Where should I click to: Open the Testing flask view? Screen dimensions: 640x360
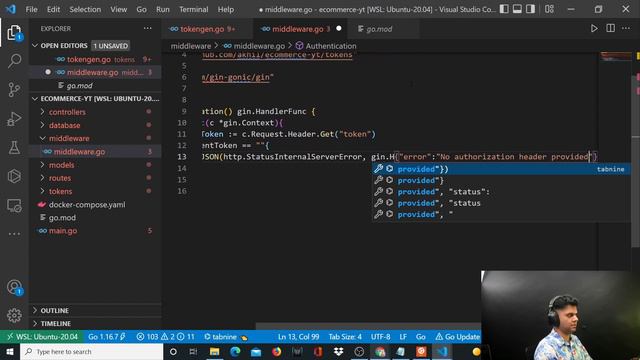[14, 147]
